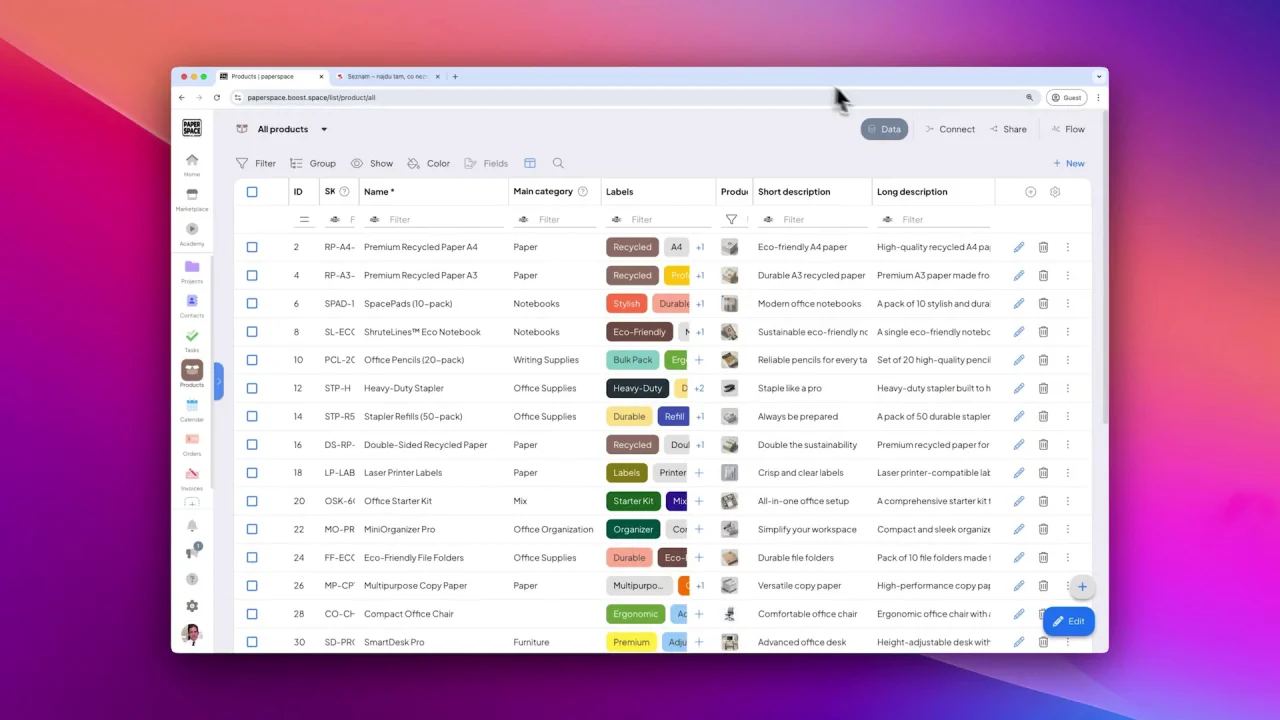1280x720 pixels.
Task: Switch to the Data view tab
Action: point(884,129)
